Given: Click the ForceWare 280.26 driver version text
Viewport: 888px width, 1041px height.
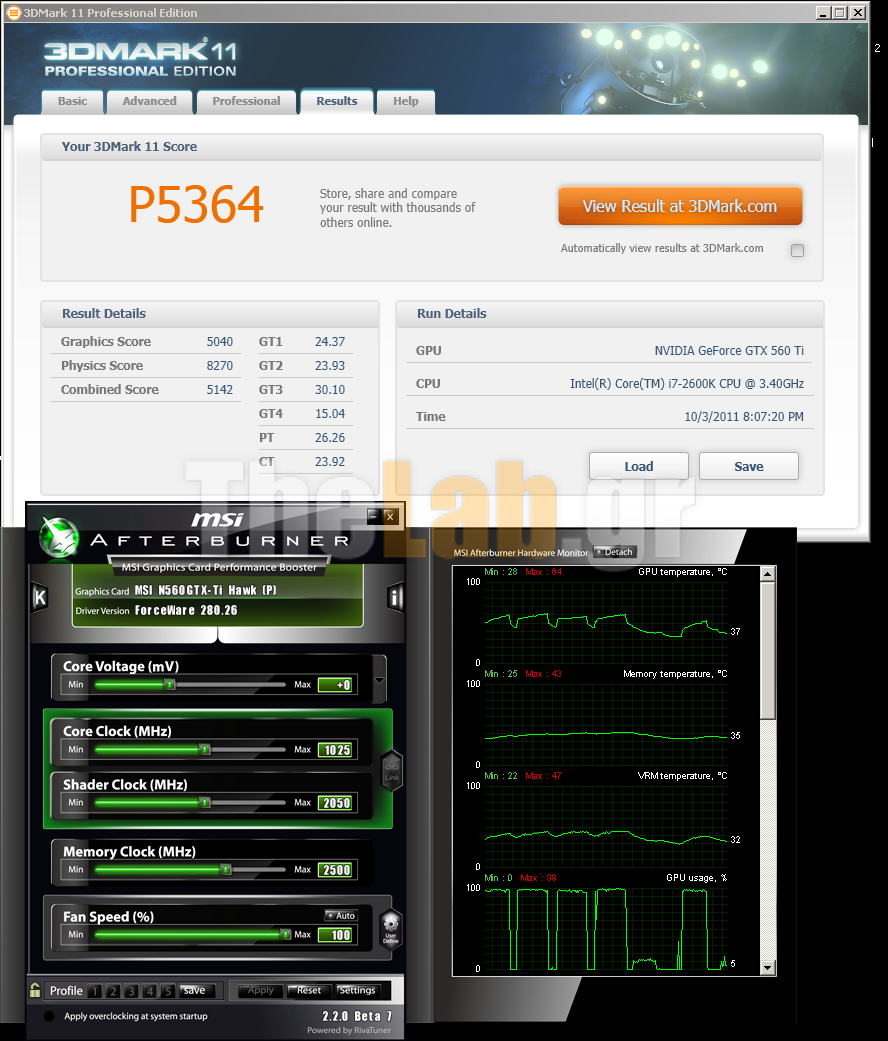Looking at the screenshot, I should pos(186,610).
